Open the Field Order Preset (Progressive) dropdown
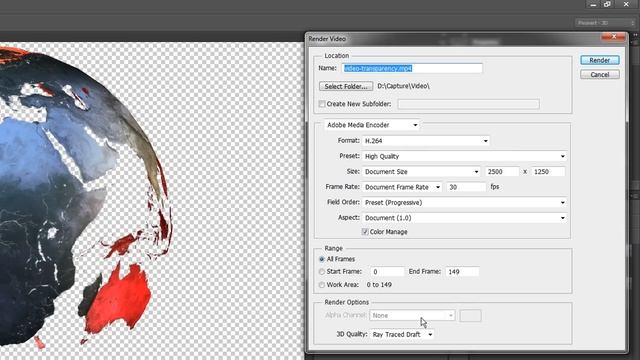 [x=464, y=202]
